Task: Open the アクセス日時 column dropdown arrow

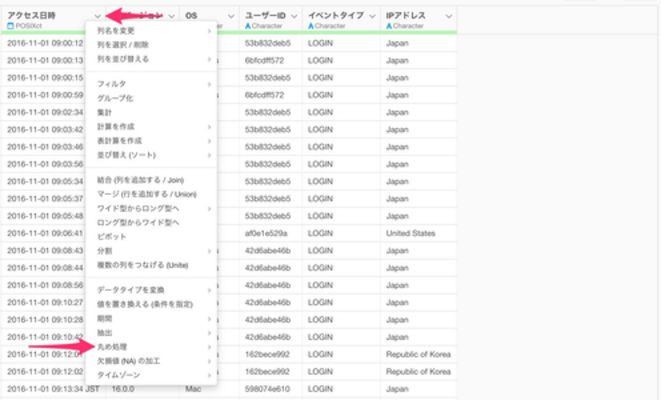Action: pos(97,16)
